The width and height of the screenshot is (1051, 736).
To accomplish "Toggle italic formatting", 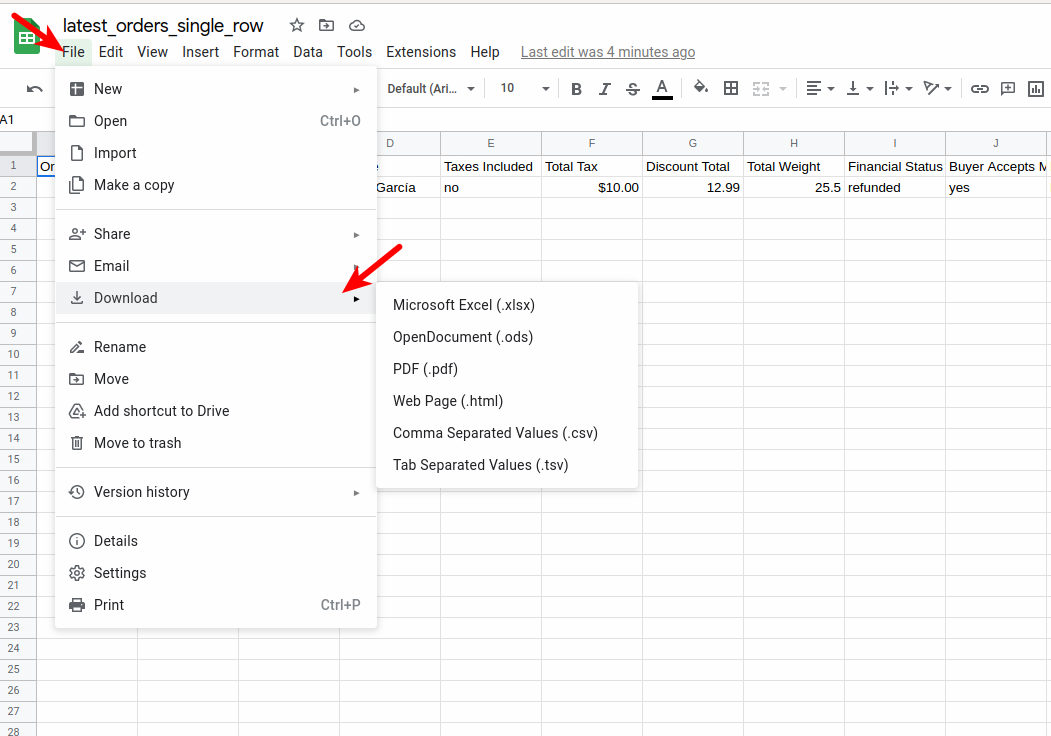I will coord(604,88).
